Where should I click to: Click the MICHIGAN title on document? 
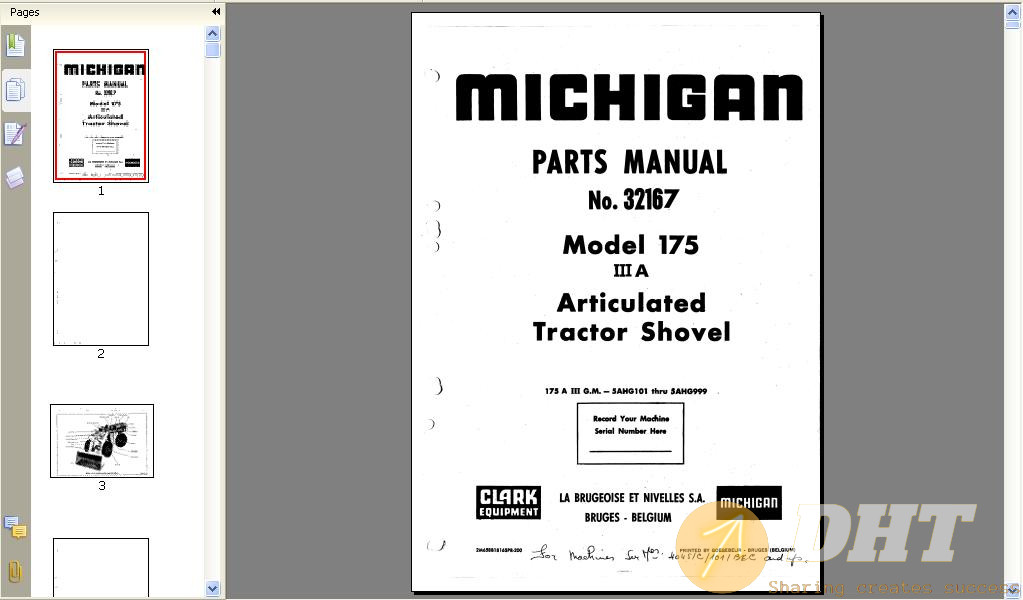[x=629, y=97]
